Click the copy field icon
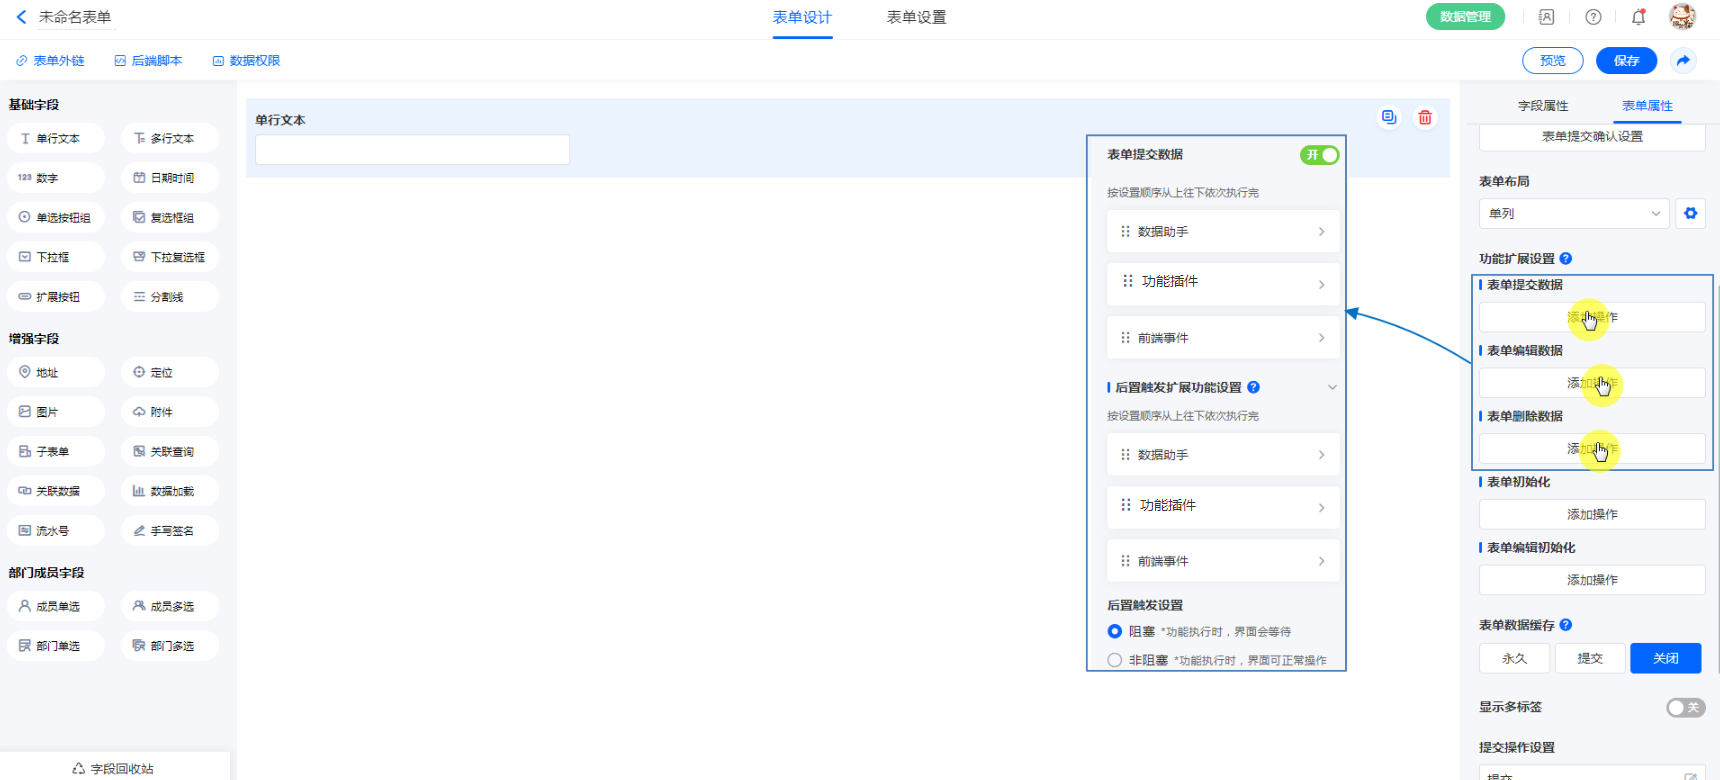The width and height of the screenshot is (1720, 780). [1389, 117]
